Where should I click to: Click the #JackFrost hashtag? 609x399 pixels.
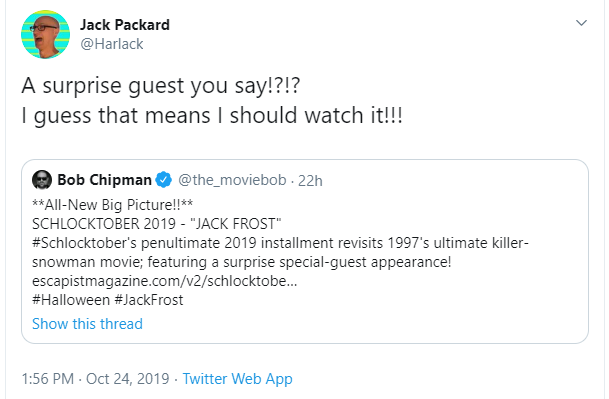[149, 300]
